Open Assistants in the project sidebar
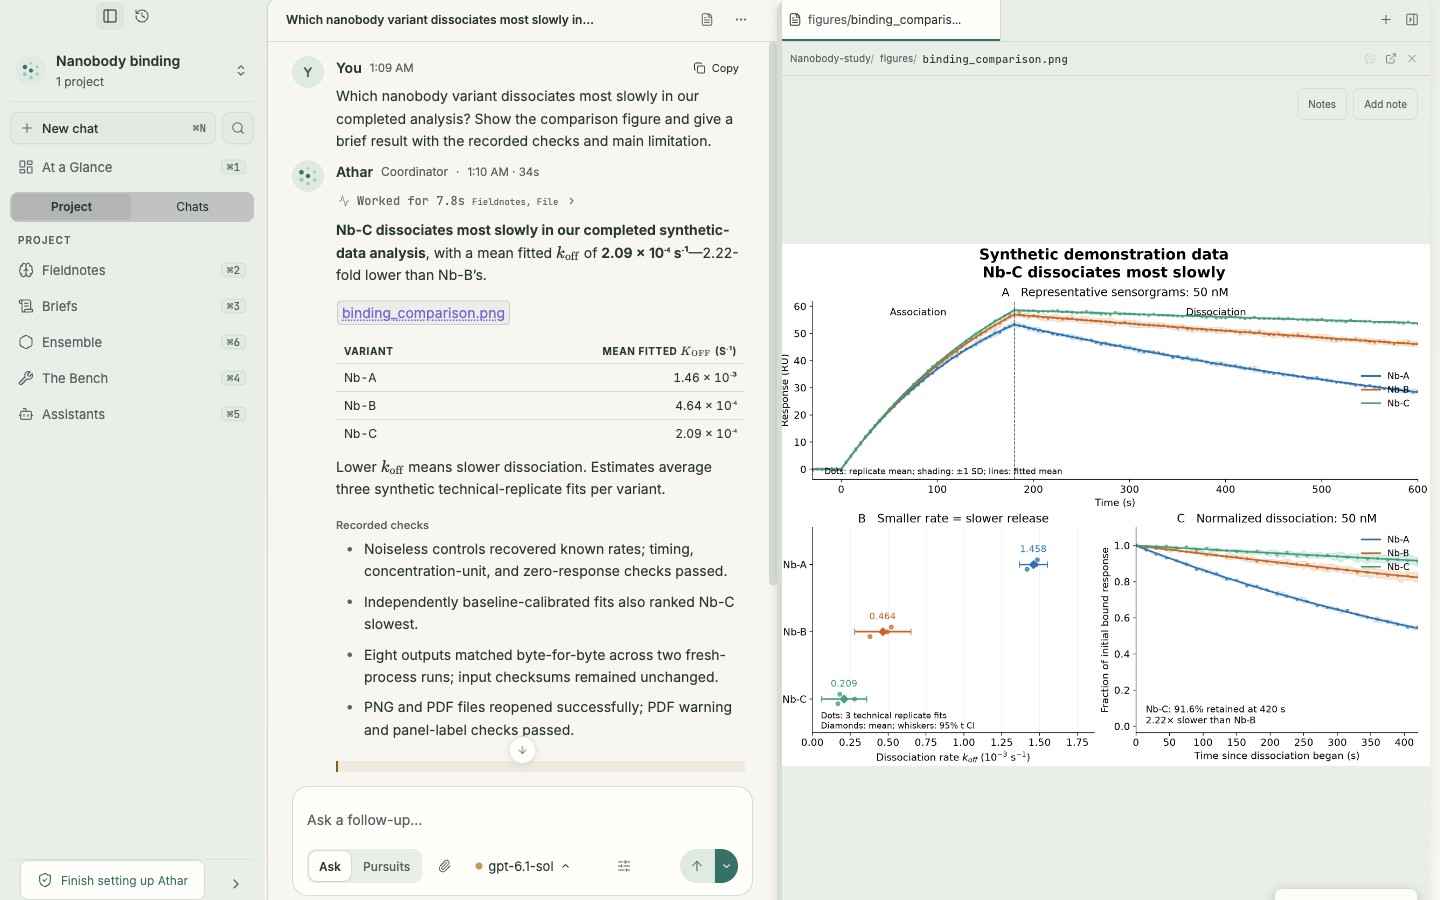This screenshot has width=1440, height=900. coord(132,414)
